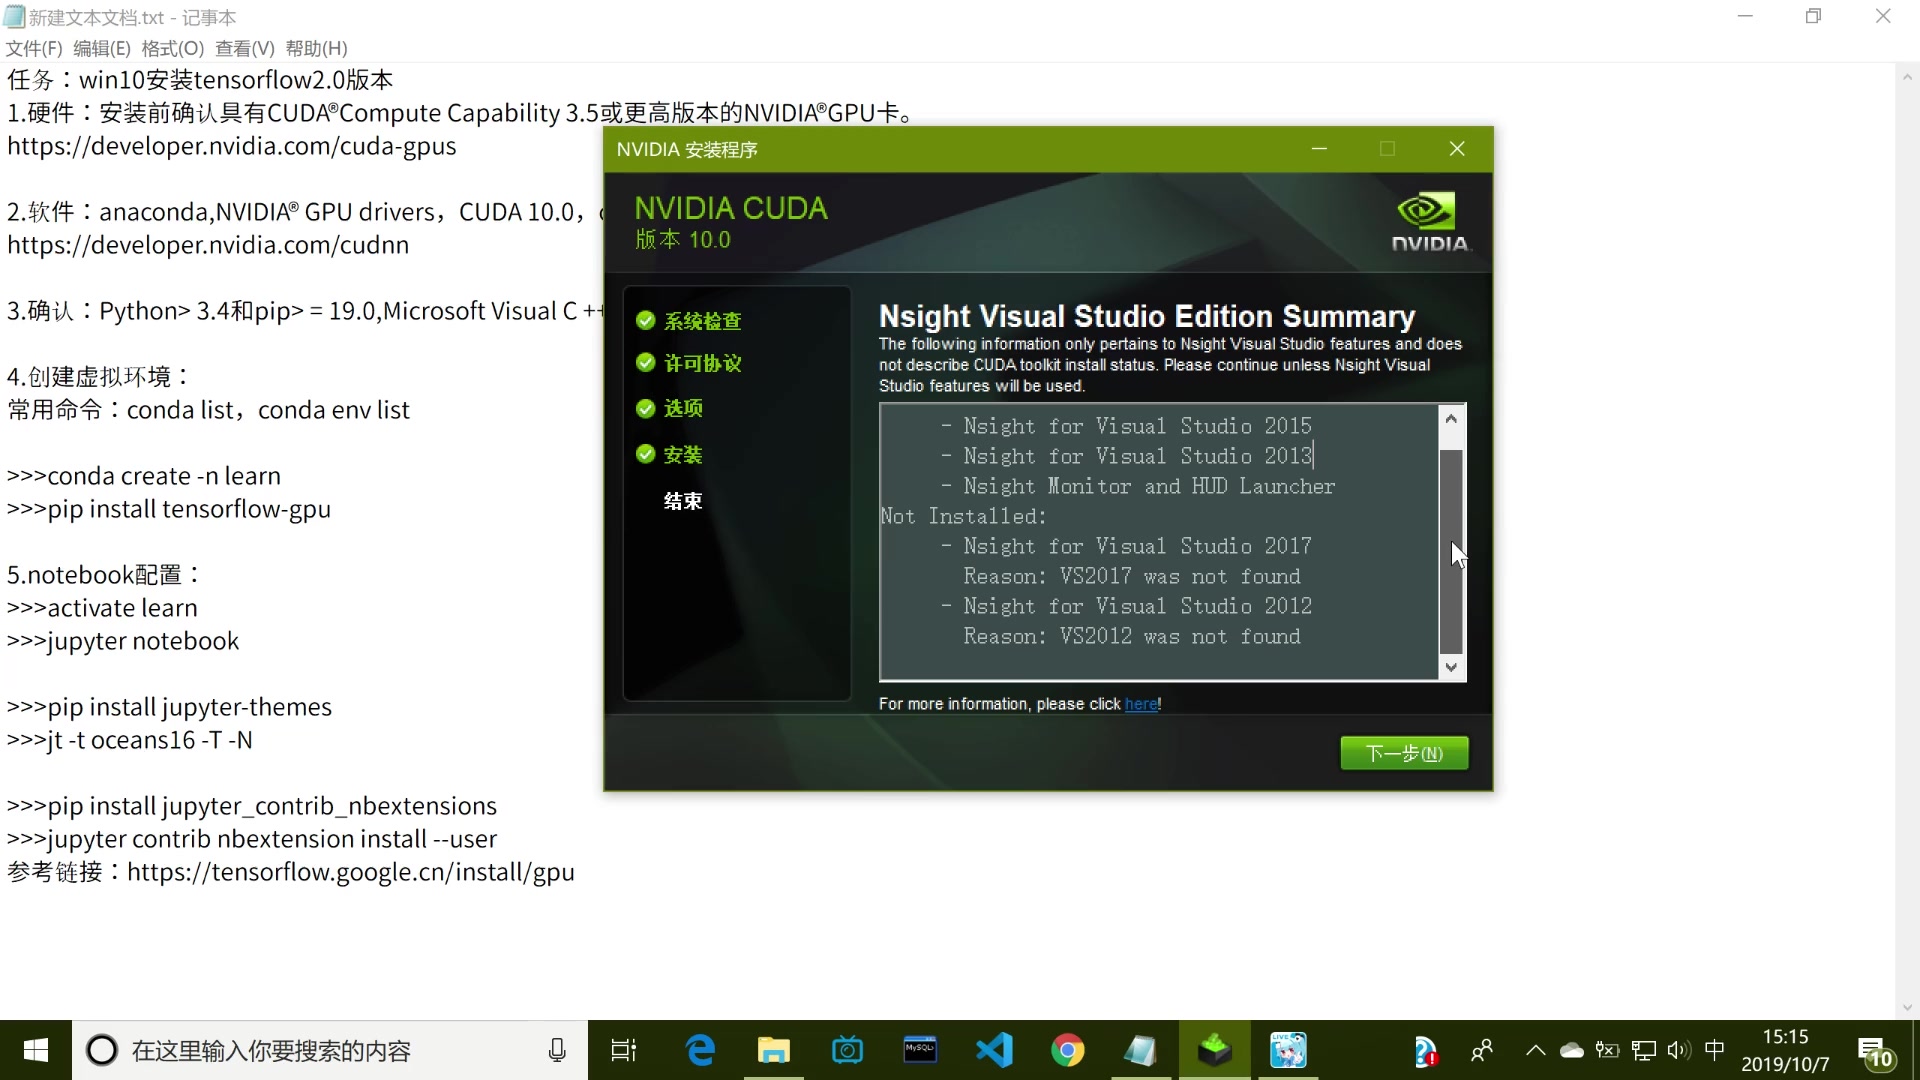This screenshot has height=1080, width=1920.
Task: Click the microphone icon in the search box
Action: click(557, 1050)
